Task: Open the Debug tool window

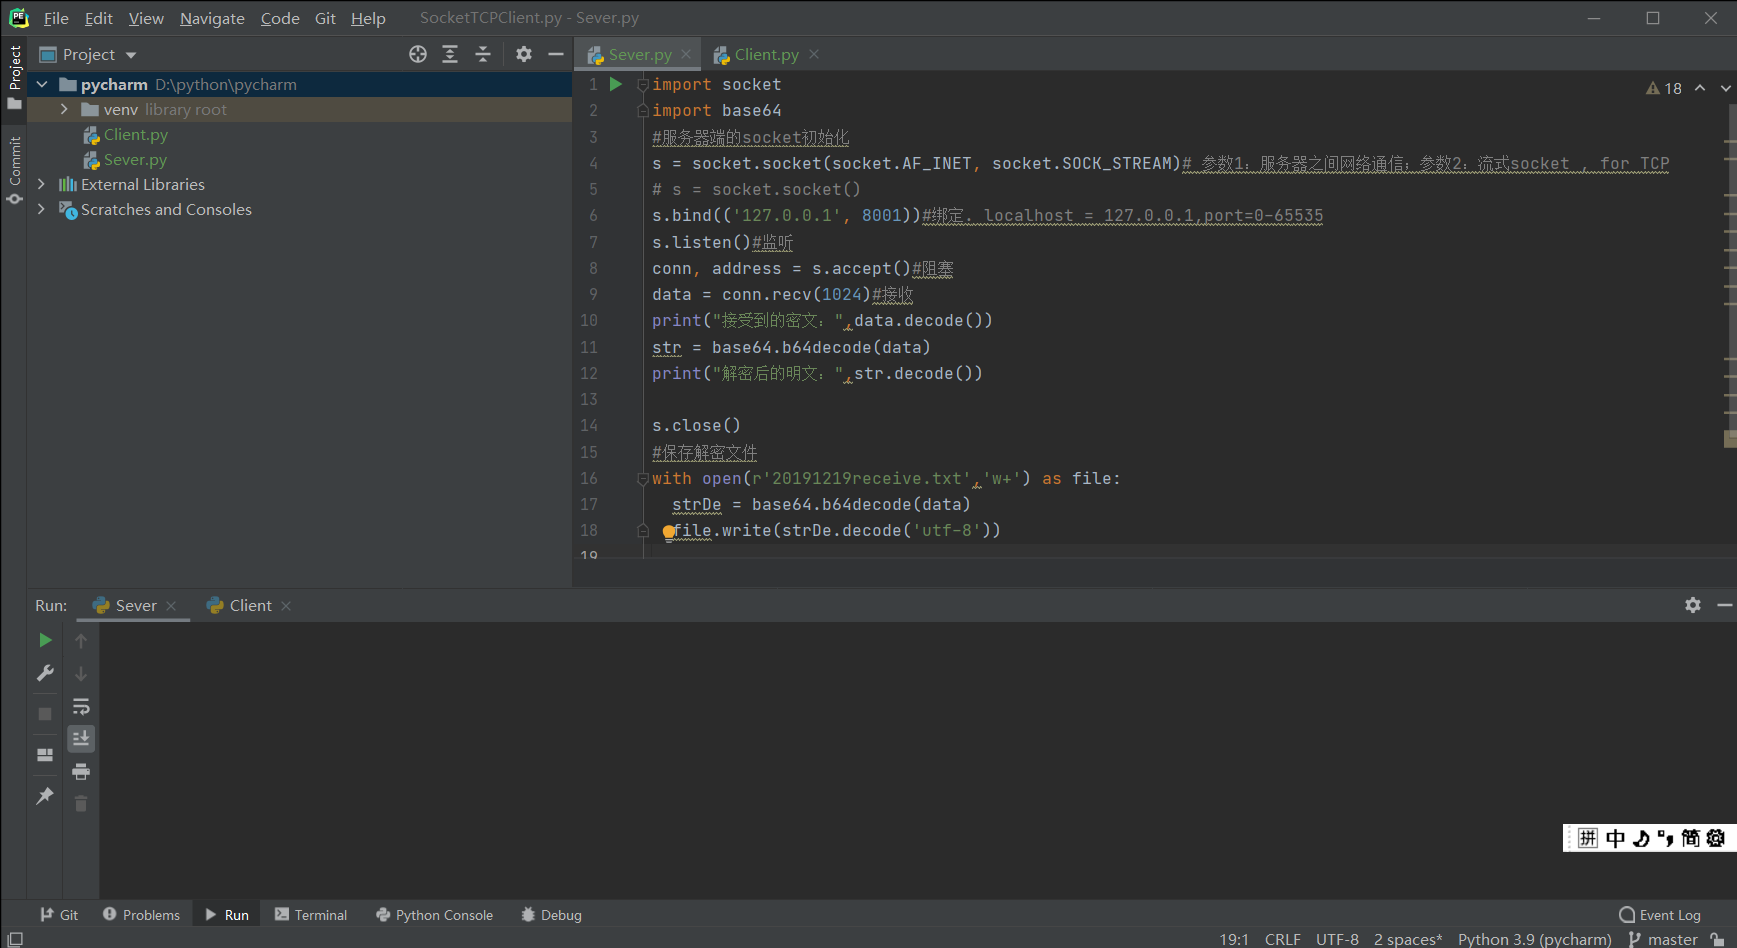Action: click(551, 914)
